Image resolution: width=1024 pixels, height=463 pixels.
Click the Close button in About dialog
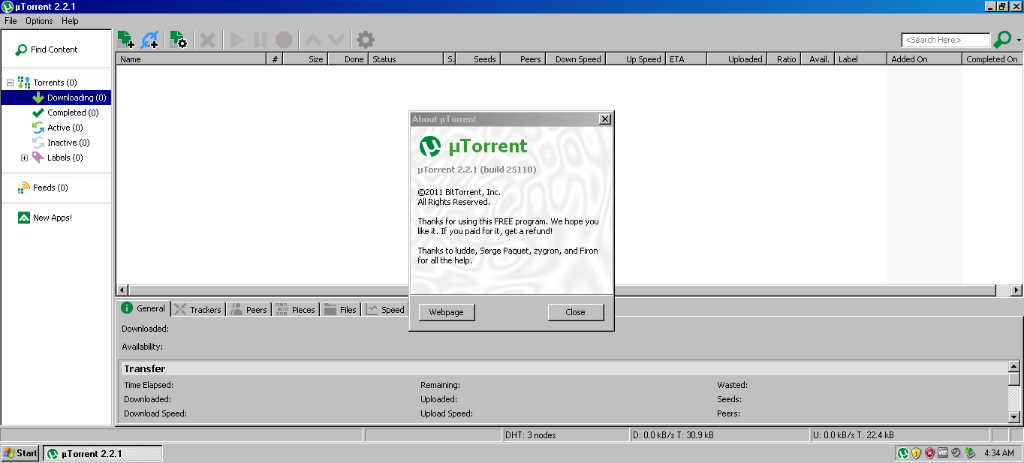(575, 312)
